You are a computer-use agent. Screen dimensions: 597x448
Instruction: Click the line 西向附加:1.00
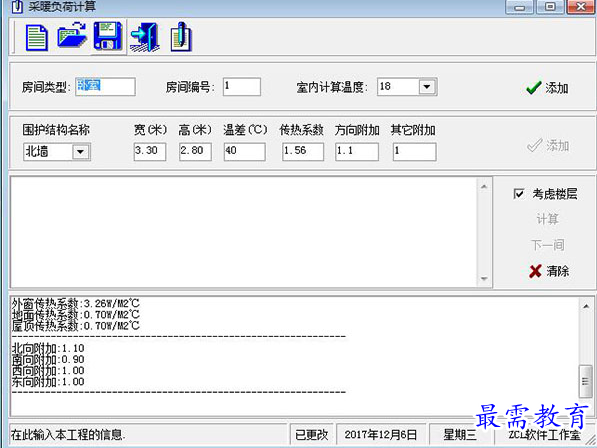(48, 370)
